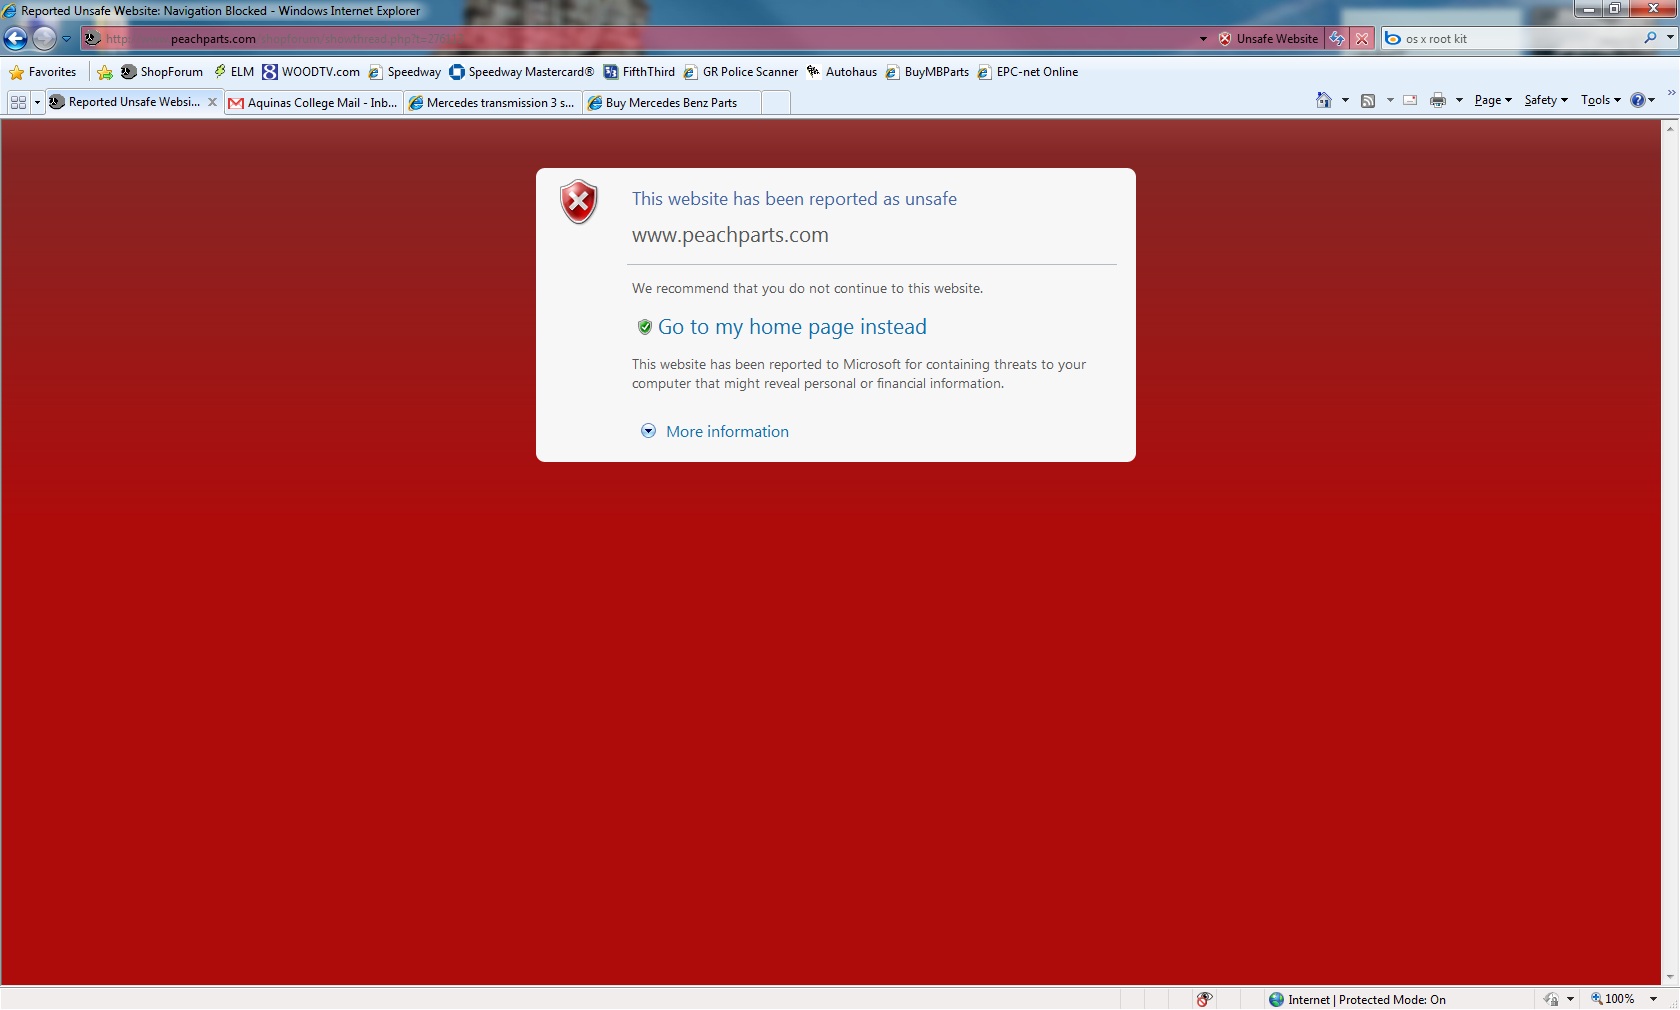The image size is (1680, 1010).
Task: Open the zoom level dropdown arrow
Action: [x=1653, y=999]
